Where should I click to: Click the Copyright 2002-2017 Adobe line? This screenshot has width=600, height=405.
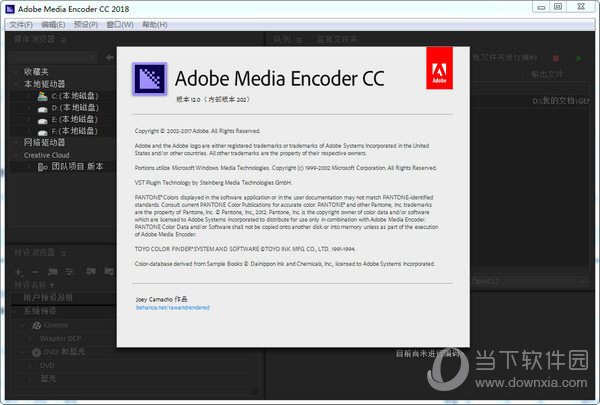[197, 131]
